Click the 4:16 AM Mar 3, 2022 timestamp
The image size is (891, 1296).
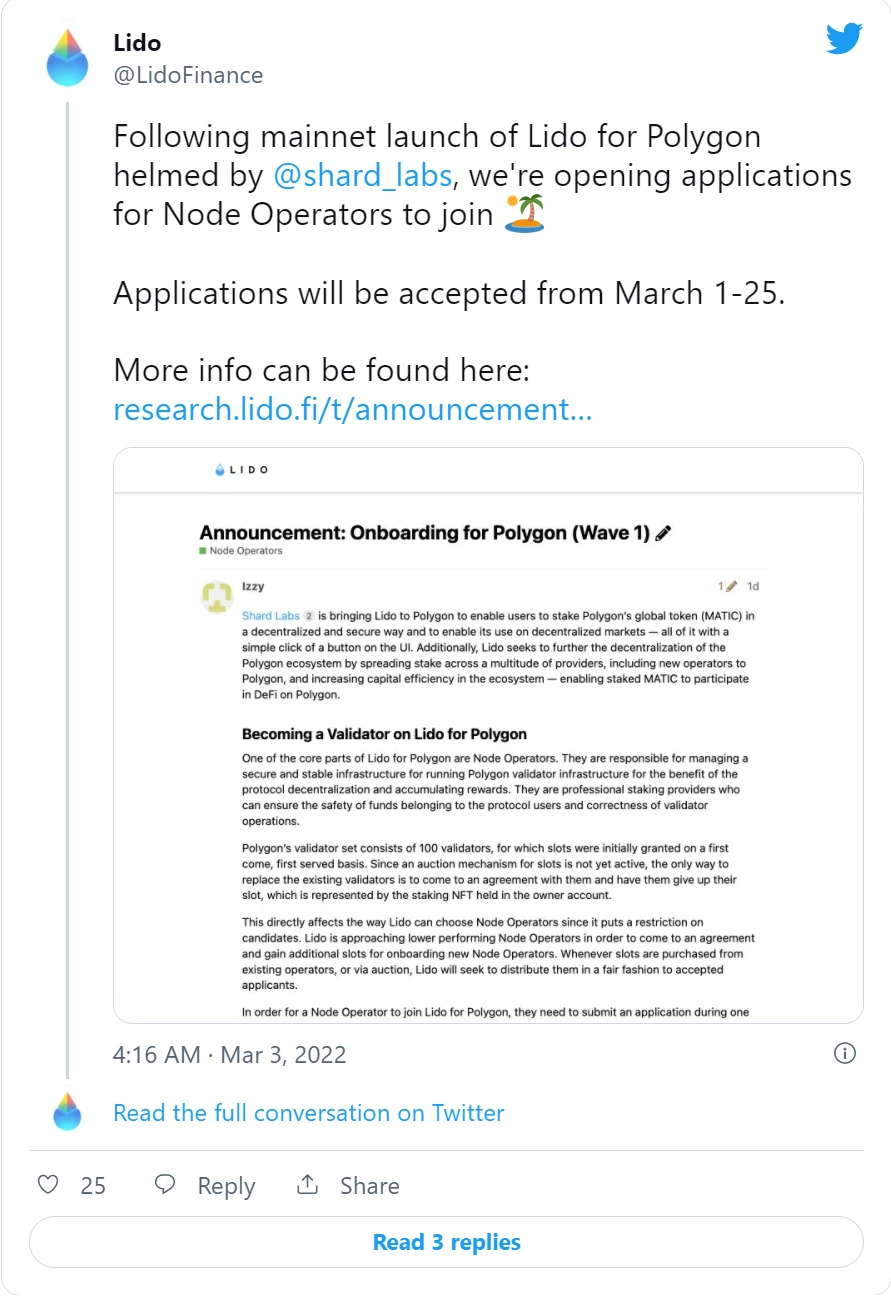(230, 1054)
